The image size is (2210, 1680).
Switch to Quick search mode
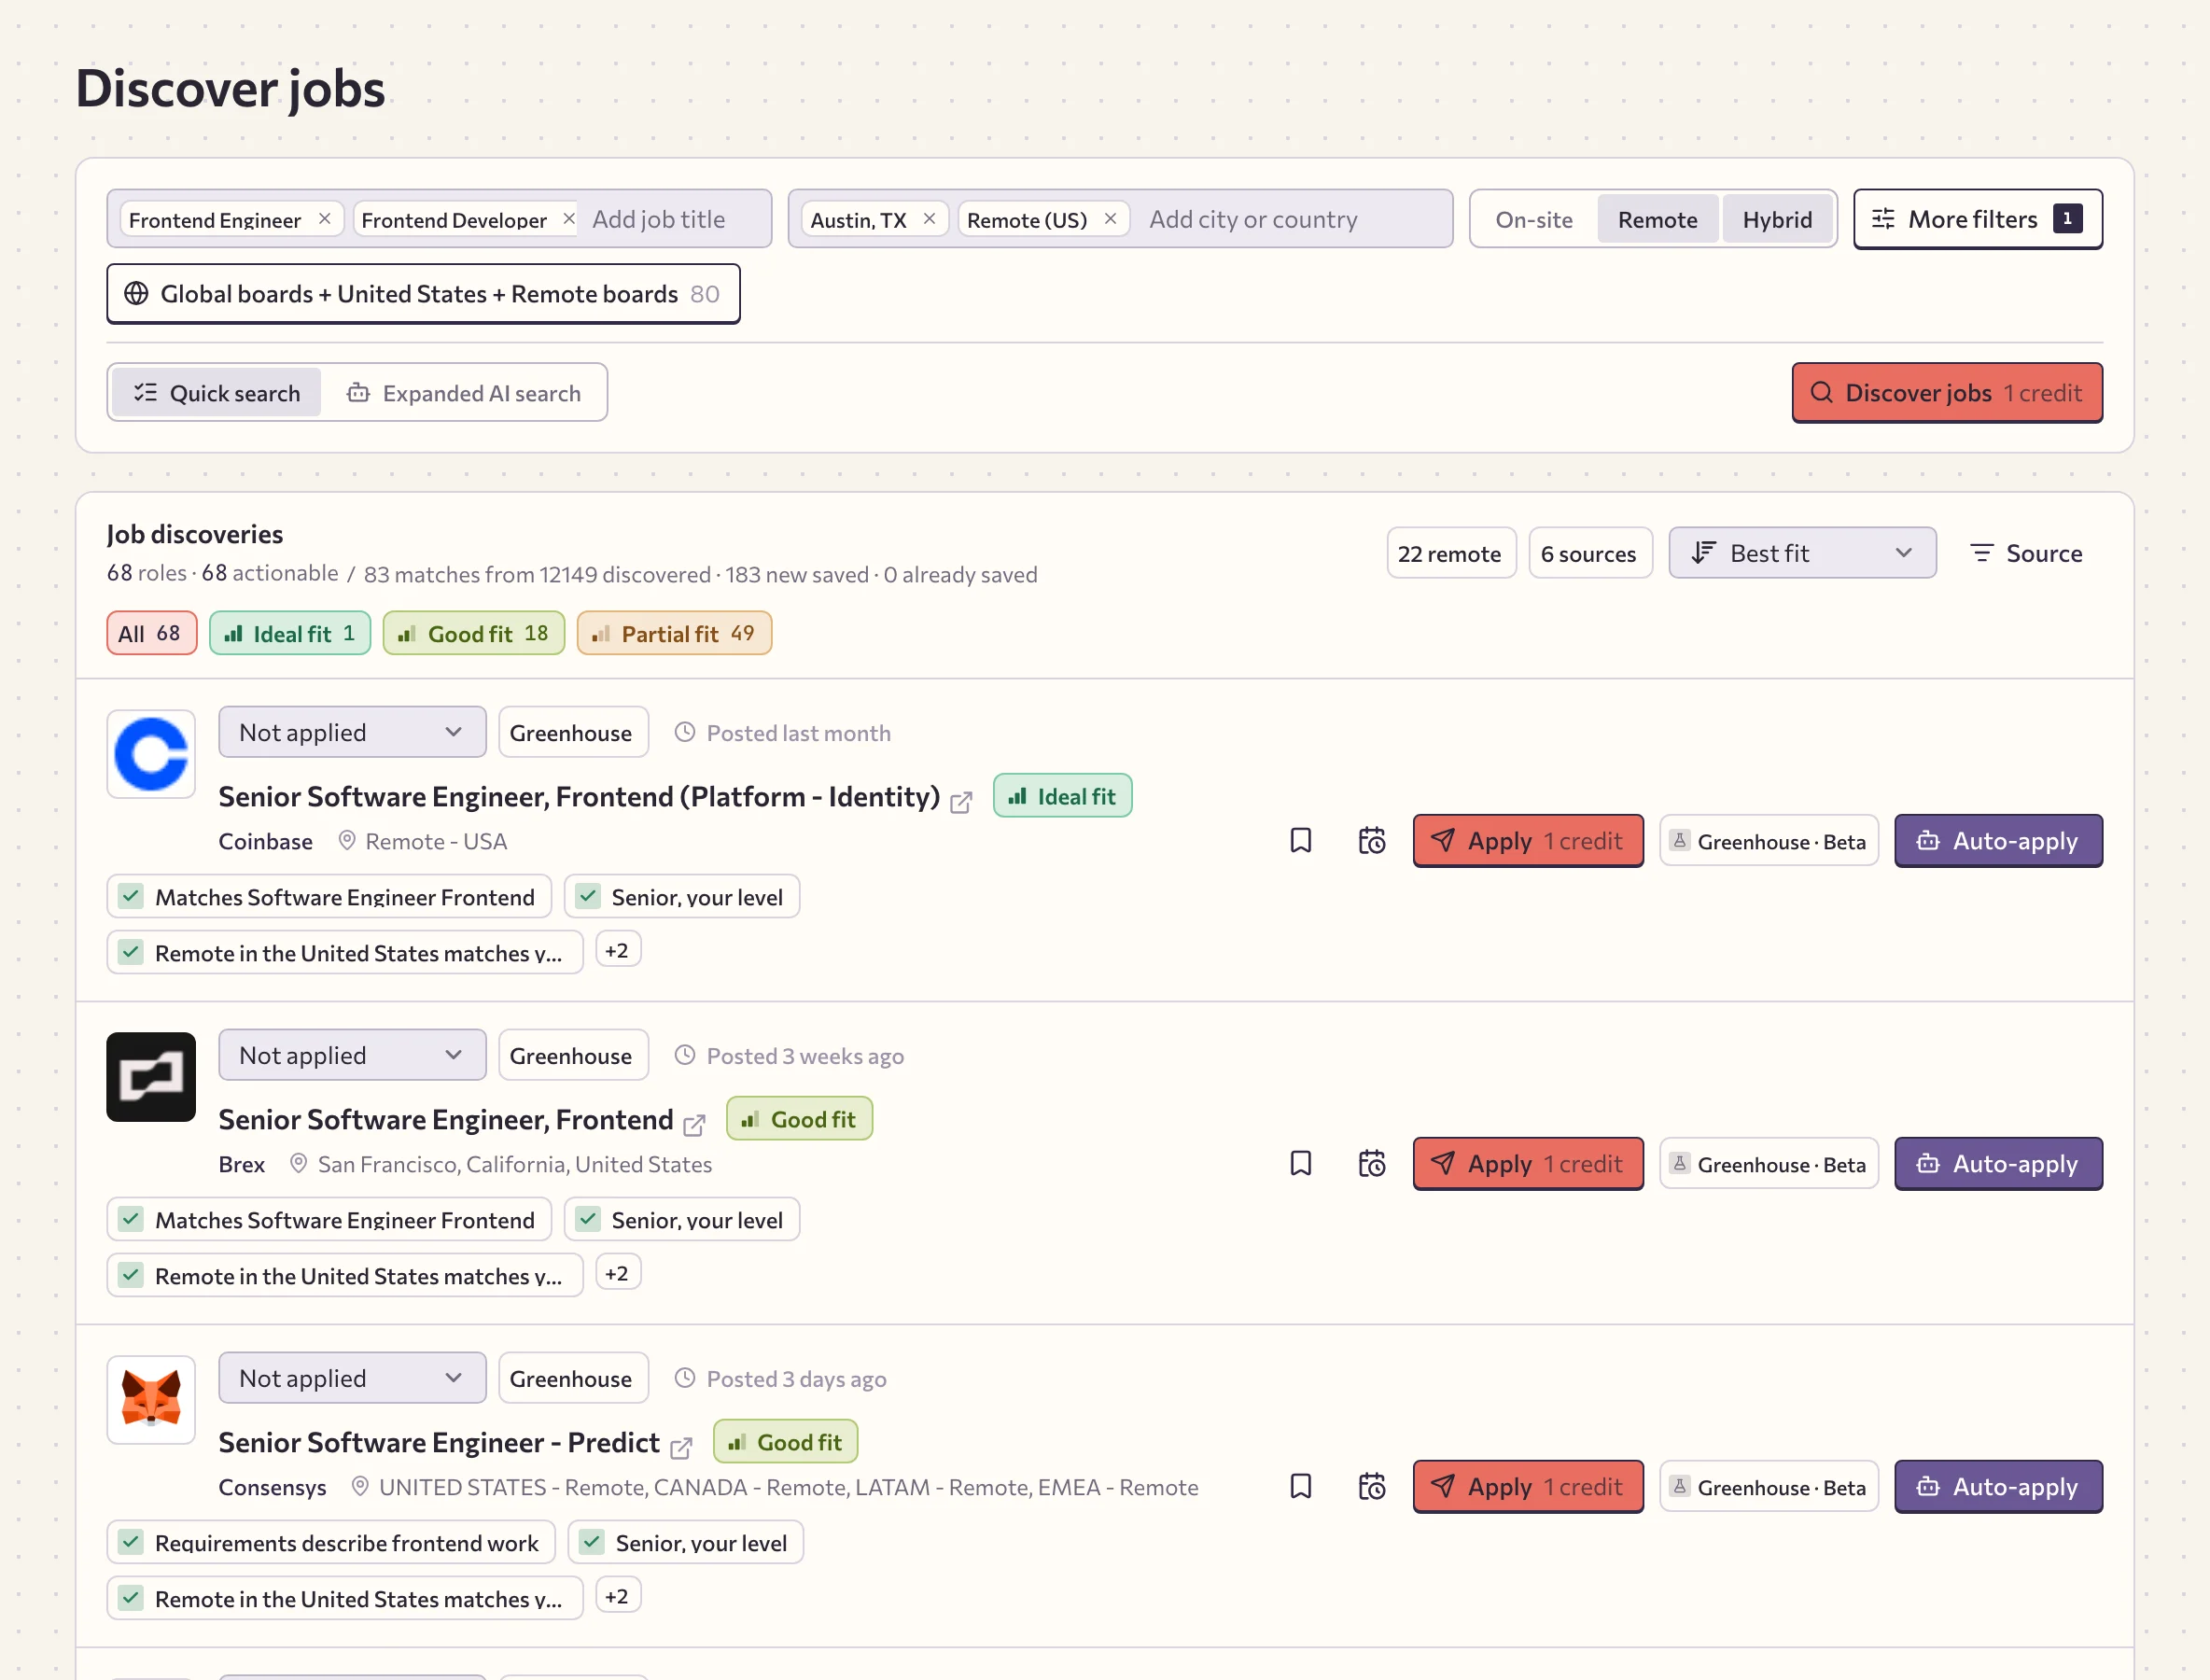[x=217, y=393]
